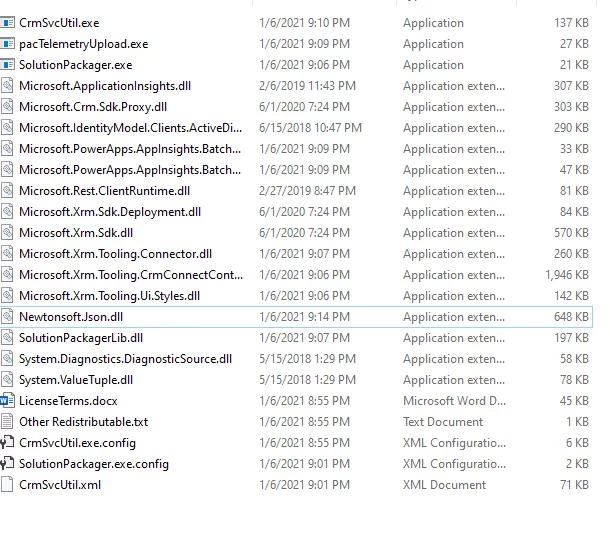Click the Microsoft.Xrm.Sdk.dll file icon
The width and height of the screenshot is (610, 533).
click(x=7, y=233)
